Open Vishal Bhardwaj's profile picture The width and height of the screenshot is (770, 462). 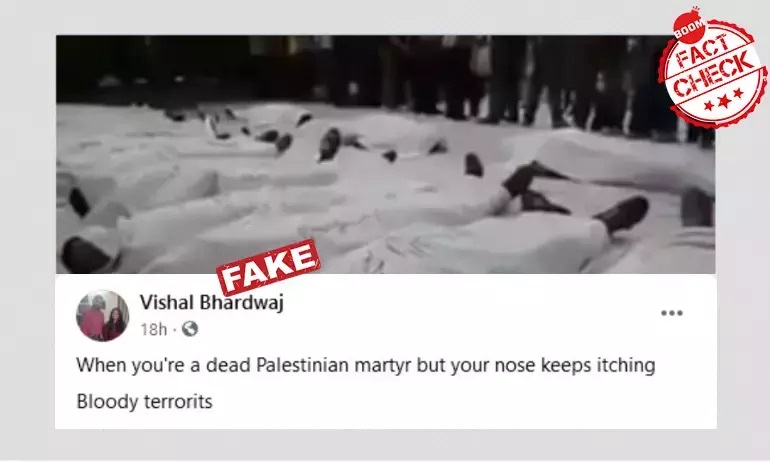(x=102, y=316)
